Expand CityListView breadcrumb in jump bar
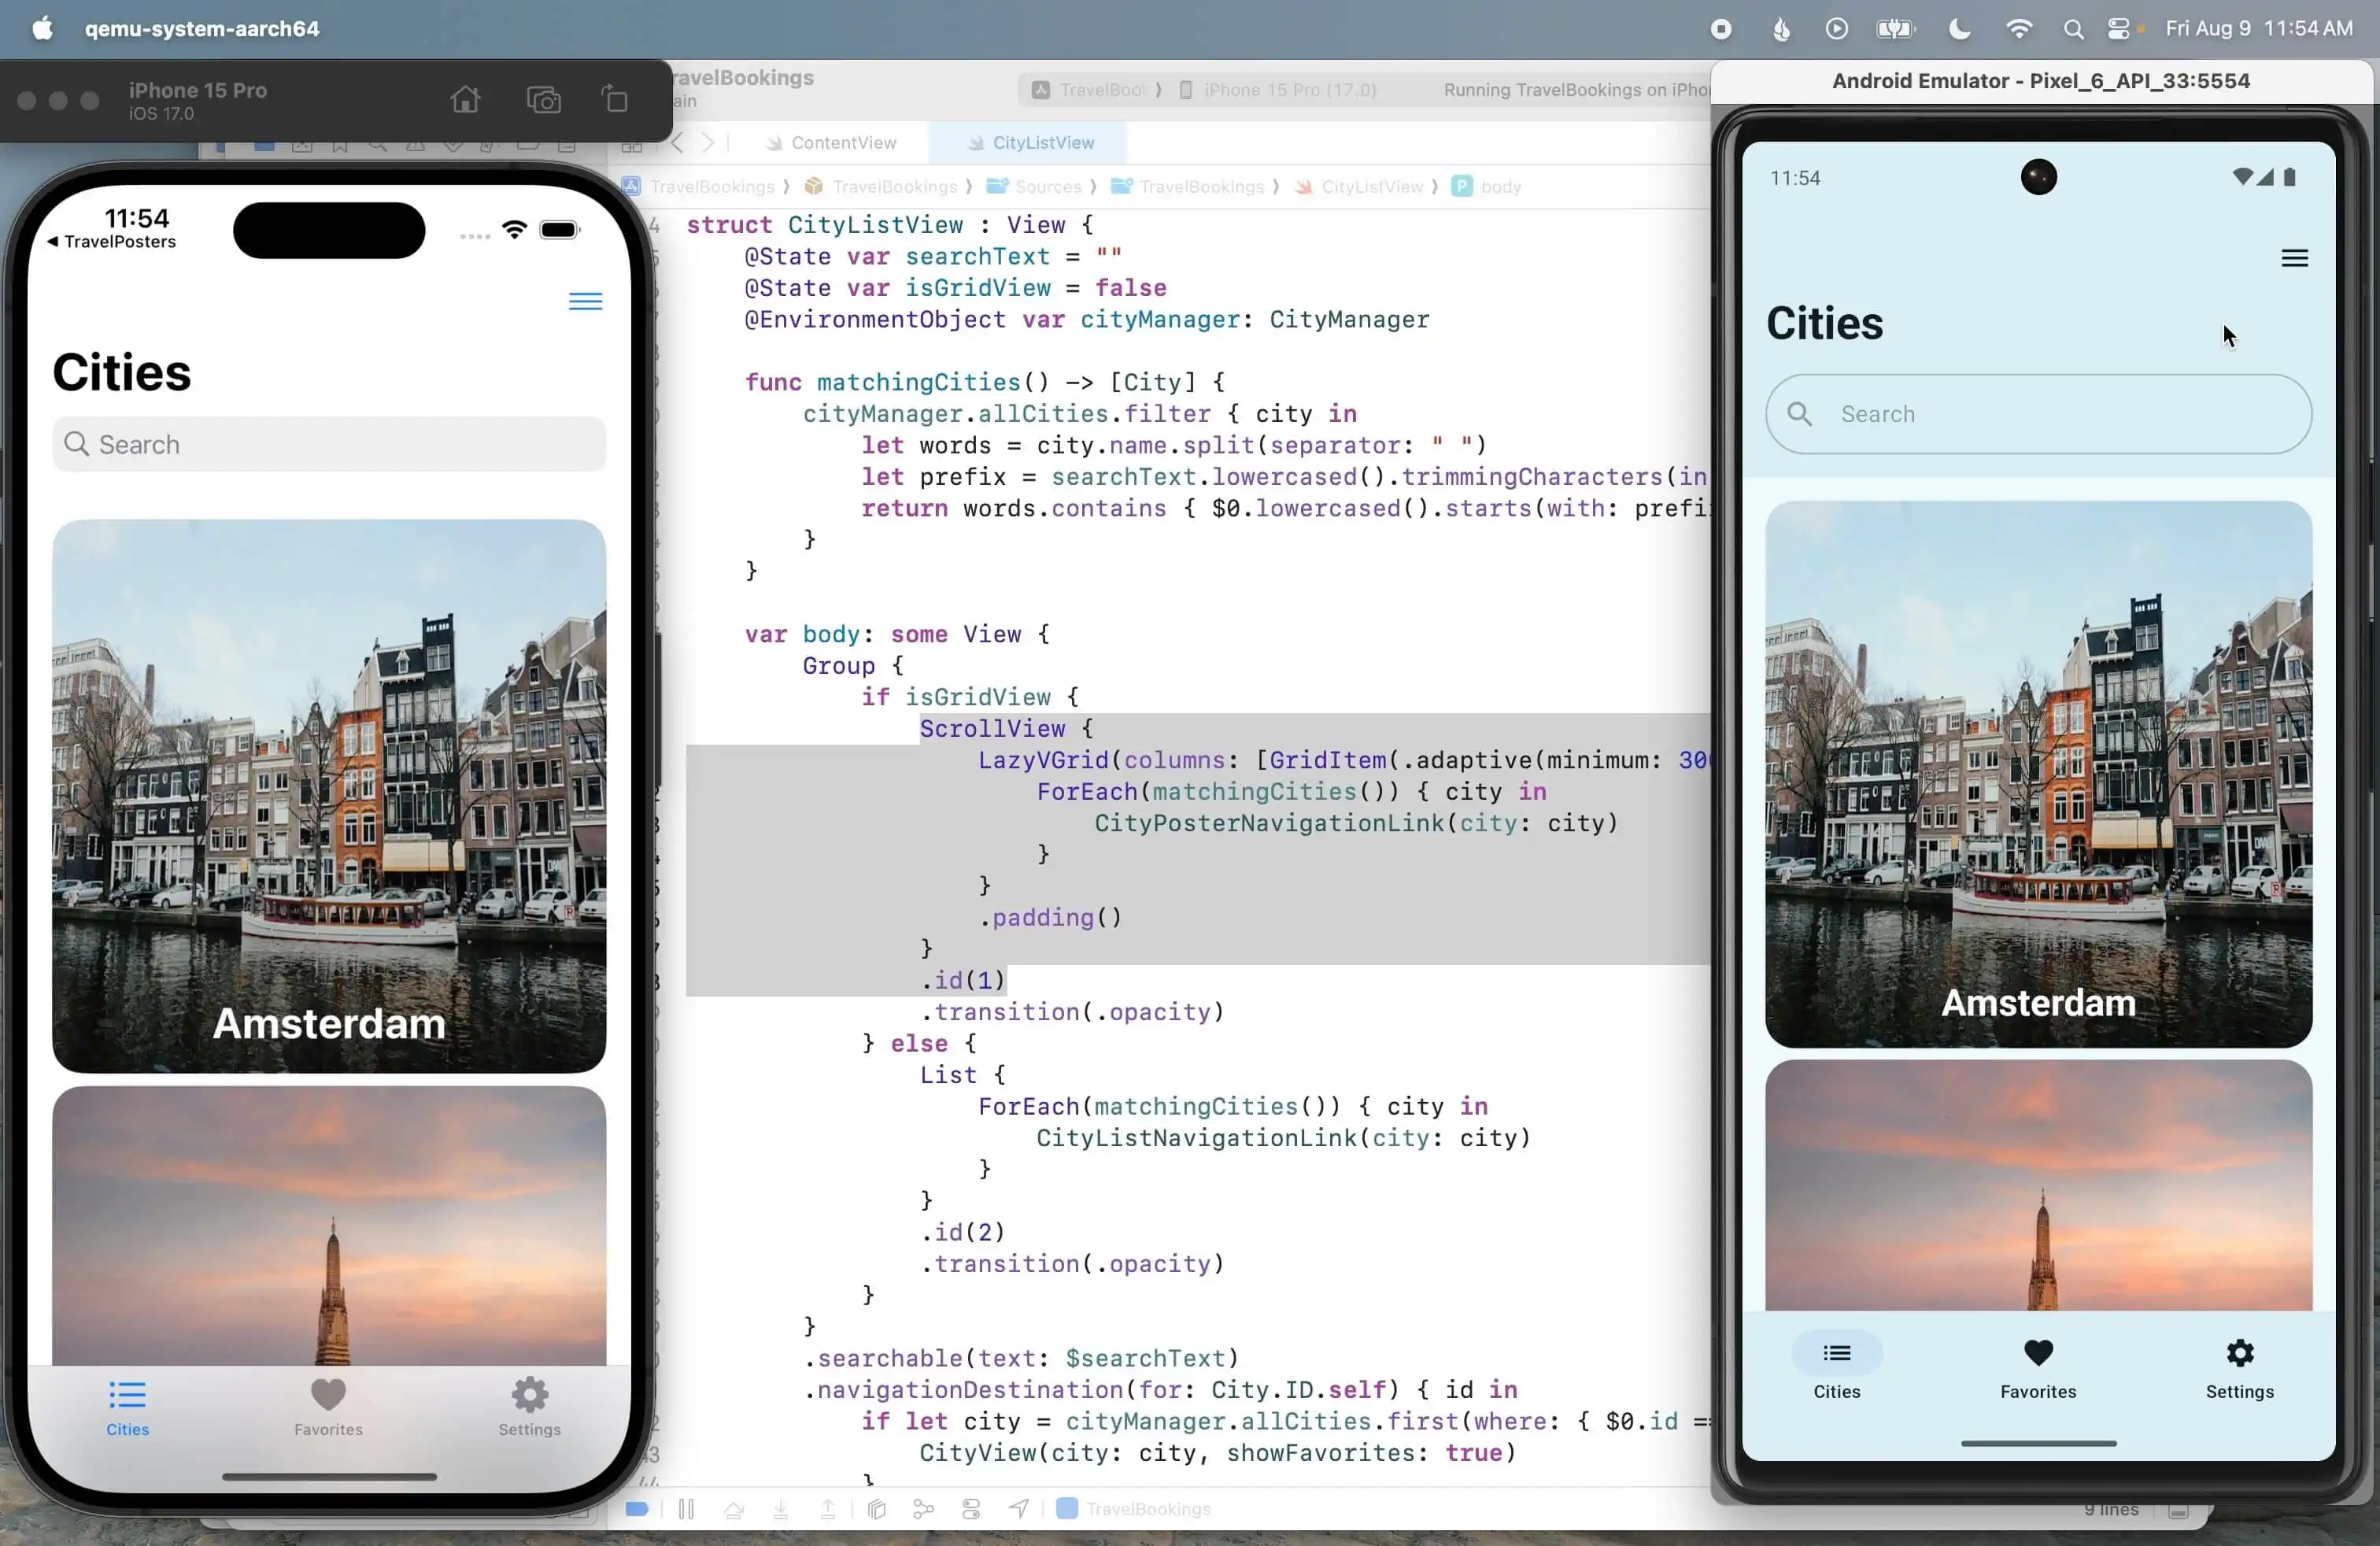2380x1546 pixels. click(1371, 187)
